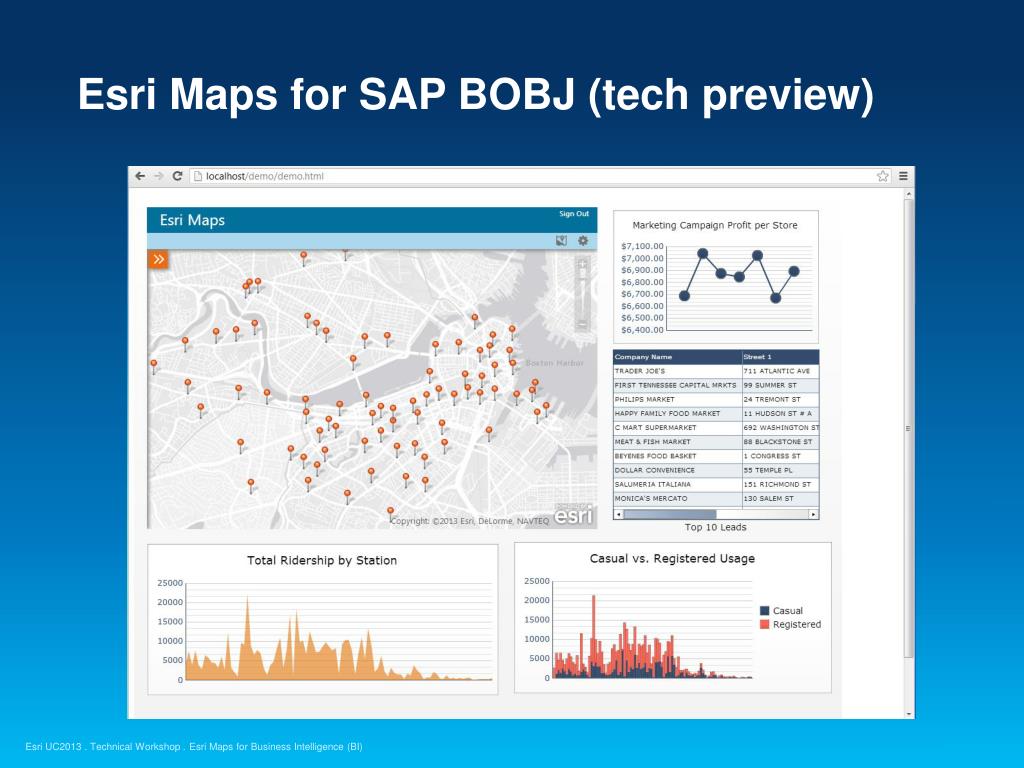Click the highest point on profit line chart
This screenshot has height=768, width=1024.
[x=703, y=253]
